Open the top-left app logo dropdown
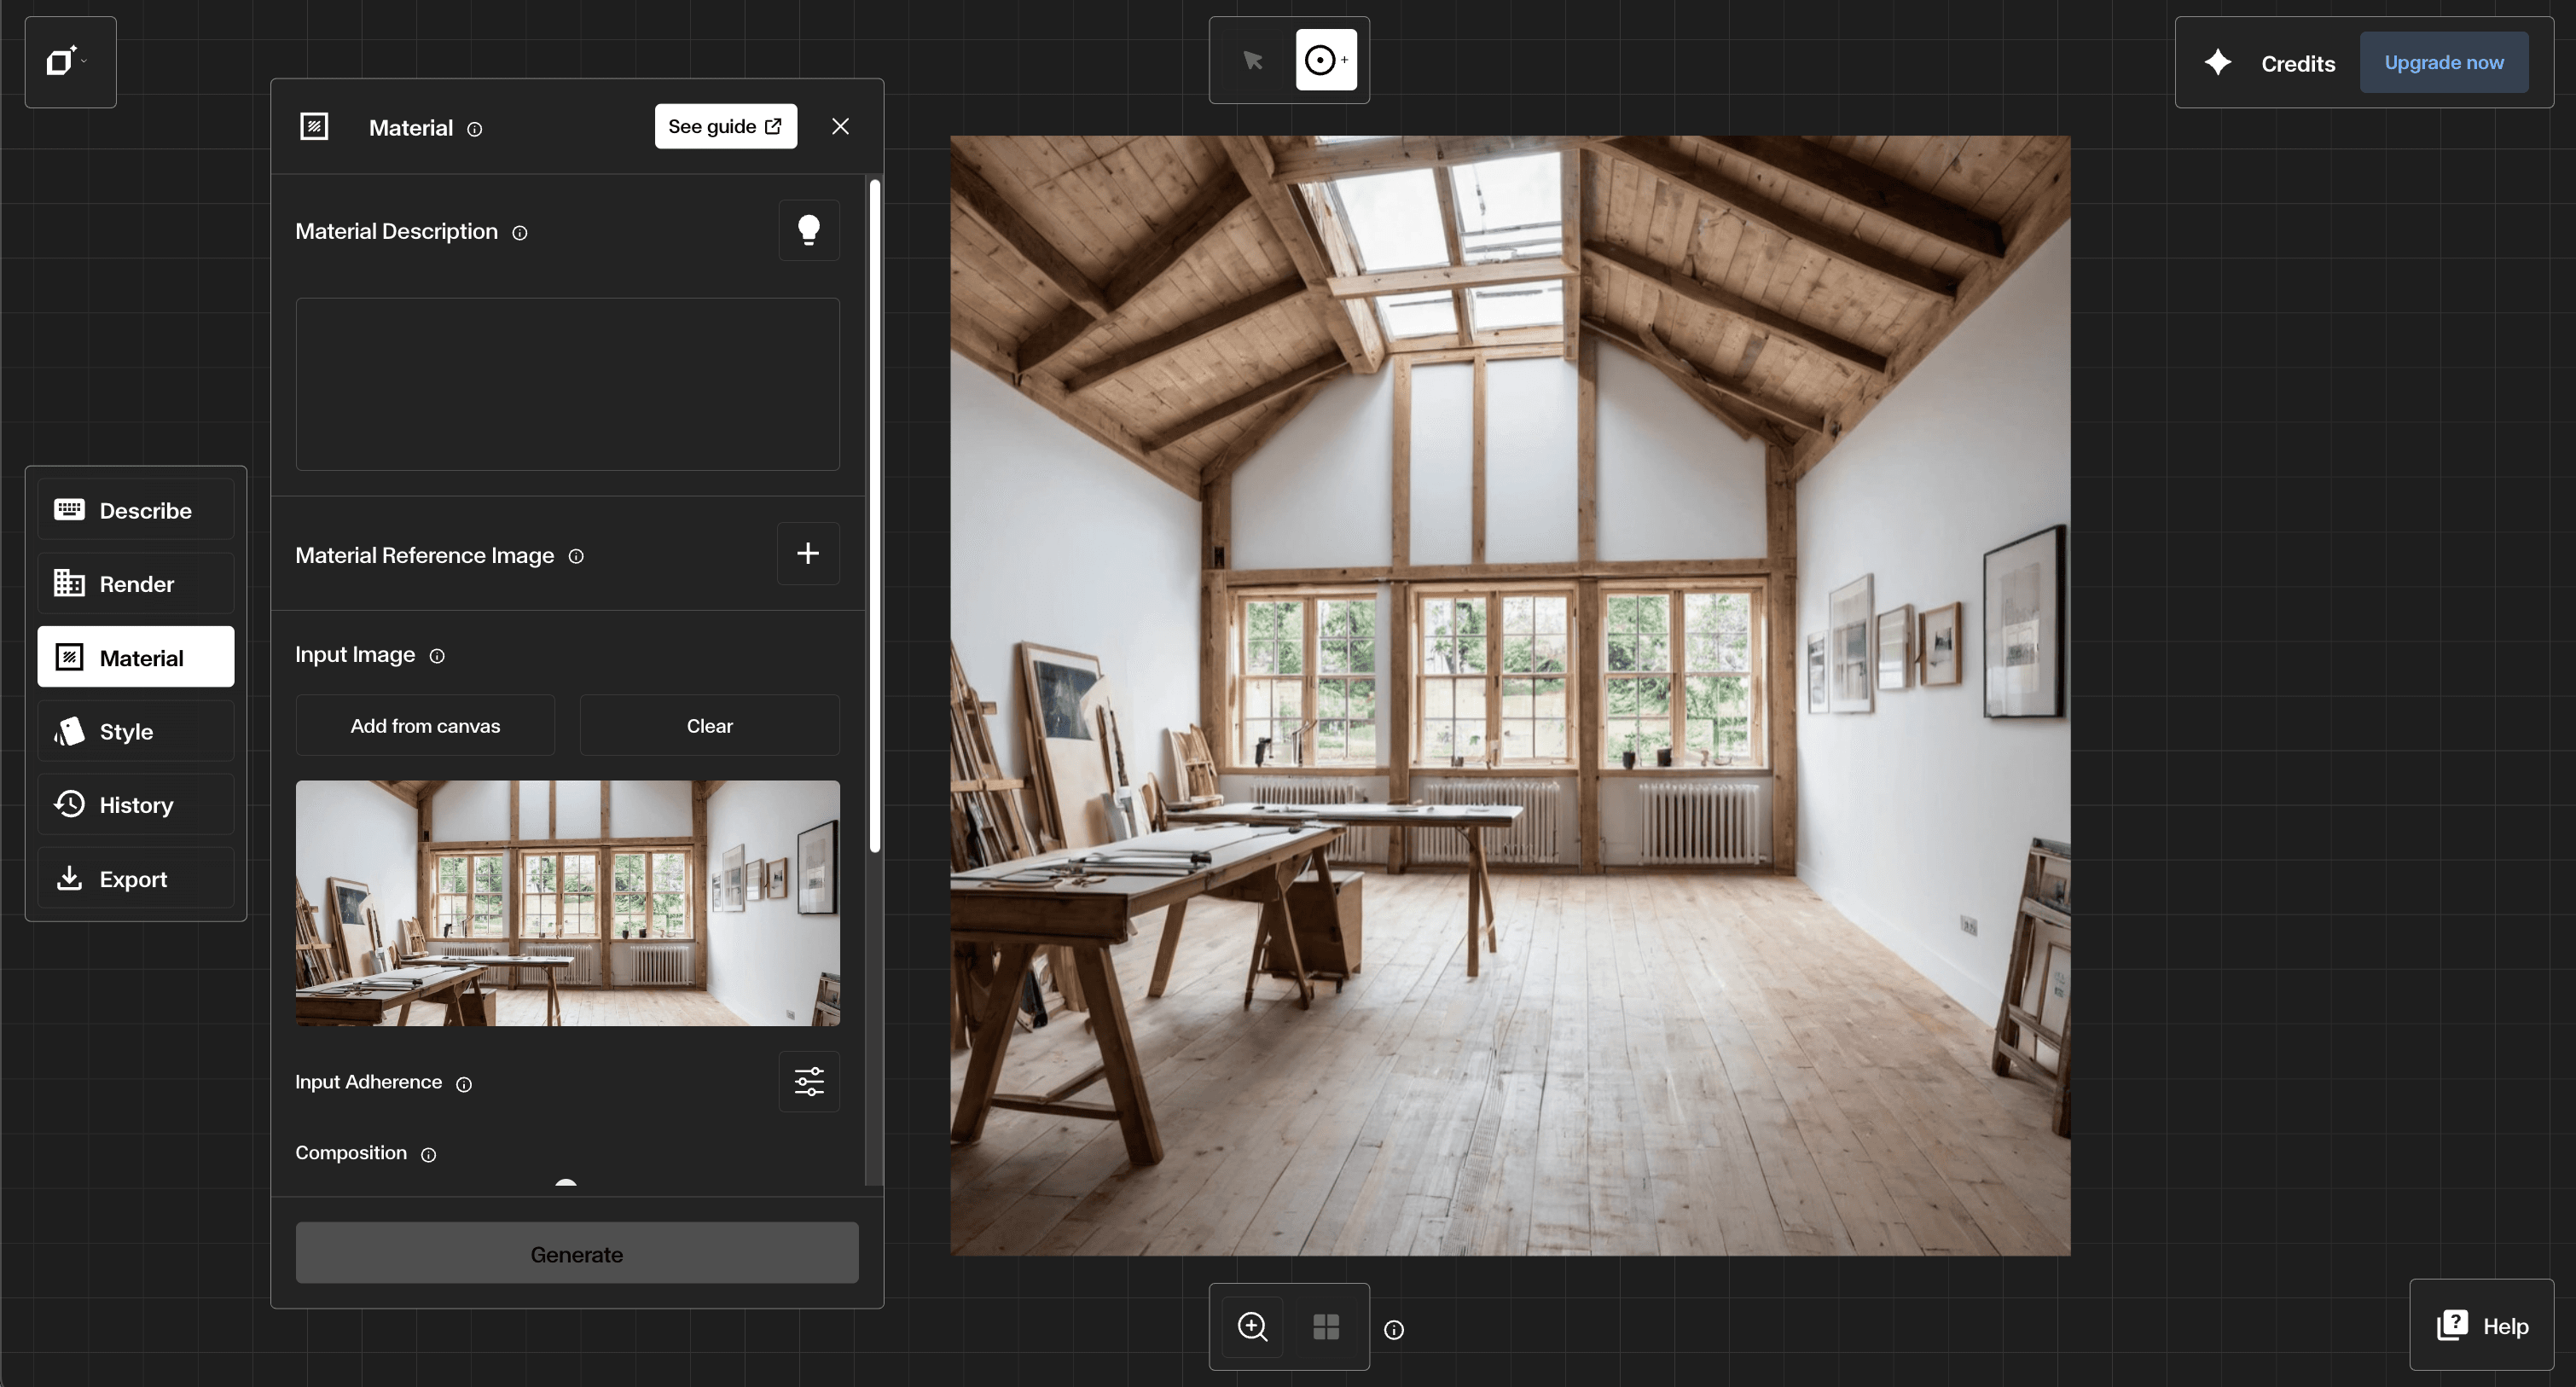The height and width of the screenshot is (1387, 2576). [68, 61]
